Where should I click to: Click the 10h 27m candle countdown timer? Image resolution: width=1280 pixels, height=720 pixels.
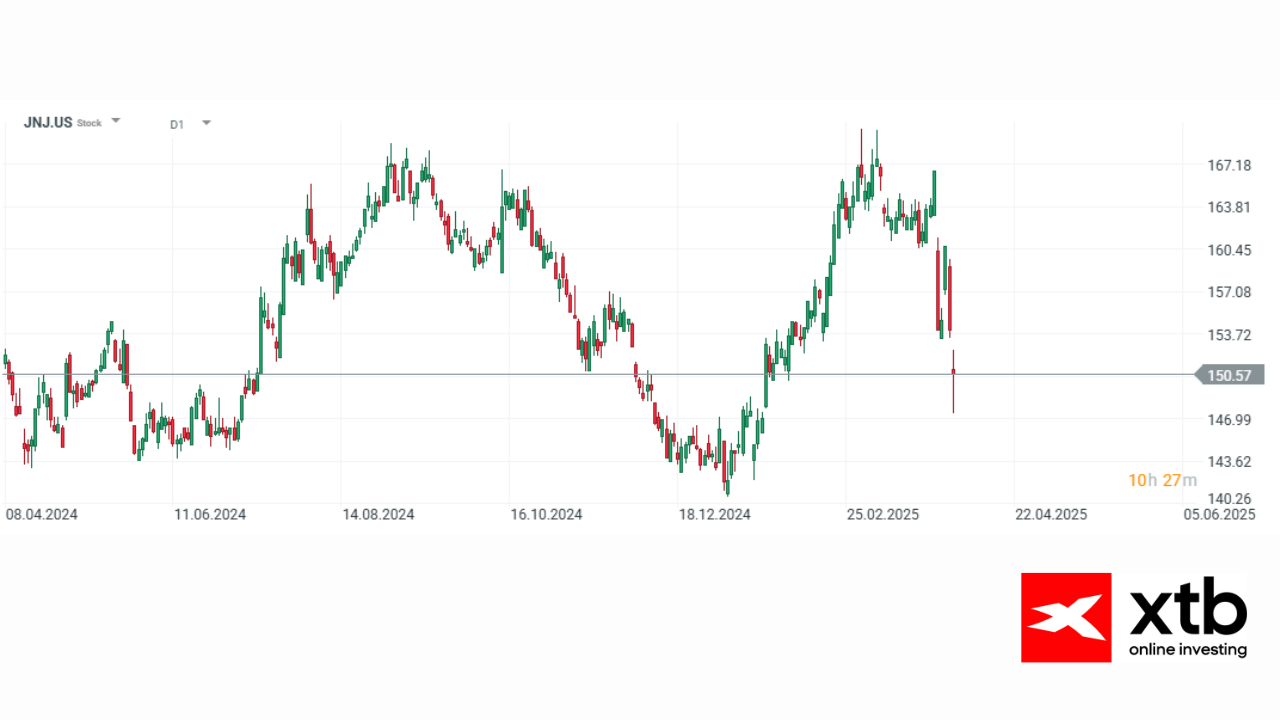click(x=1162, y=480)
